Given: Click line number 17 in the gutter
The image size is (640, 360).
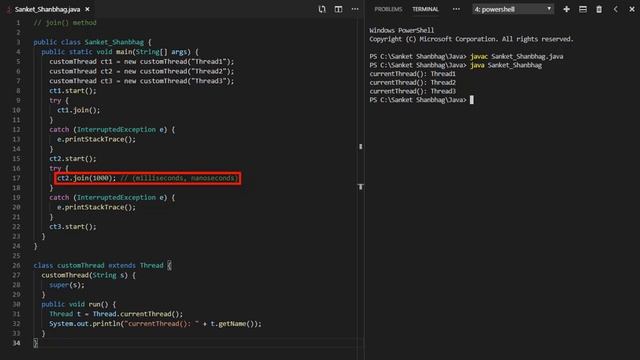Looking at the screenshot, I should pos(16,178).
